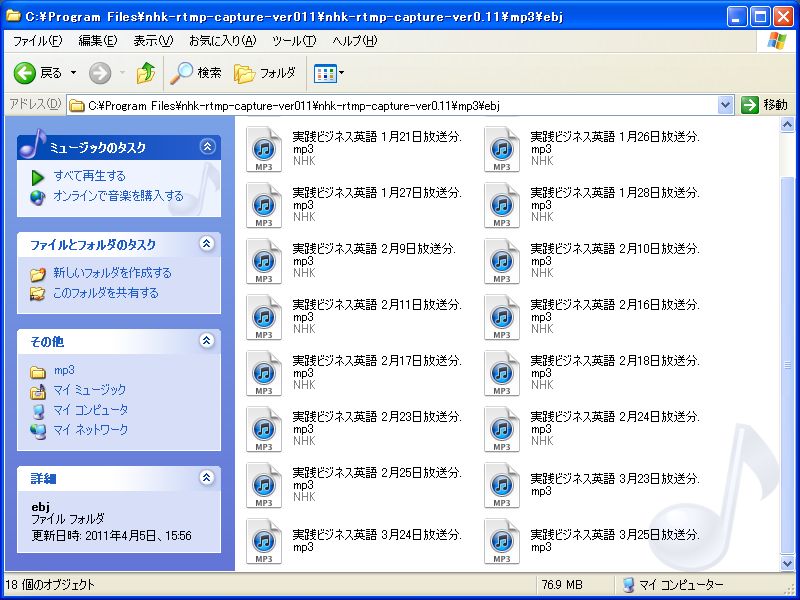This screenshot has height=600, width=800.
Task: Click the 18 個のオブジェクト status text
Action: click(49, 585)
